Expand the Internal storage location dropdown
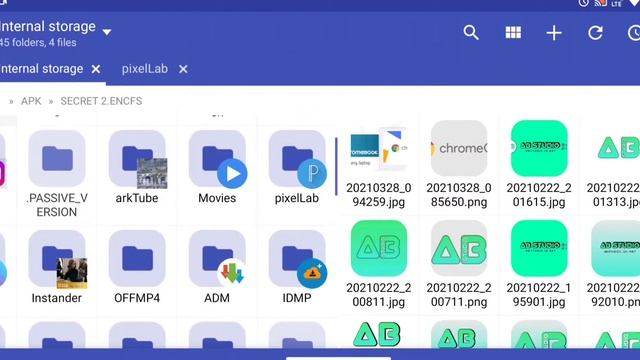The height and width of the screenshot is (360, 640). (x=107, y=32)
